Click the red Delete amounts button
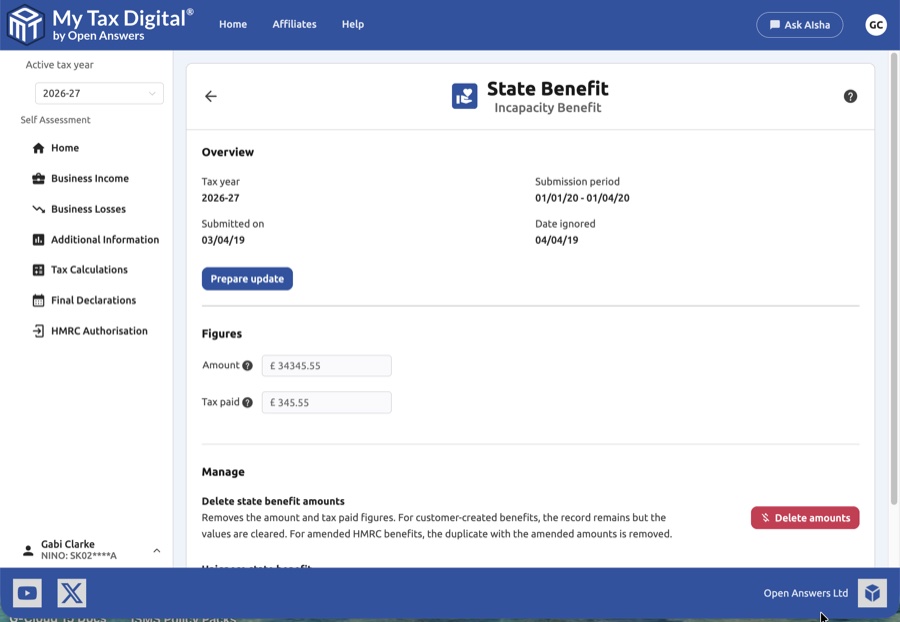Screen dimensions: 900x622 [x=805, y=517]
